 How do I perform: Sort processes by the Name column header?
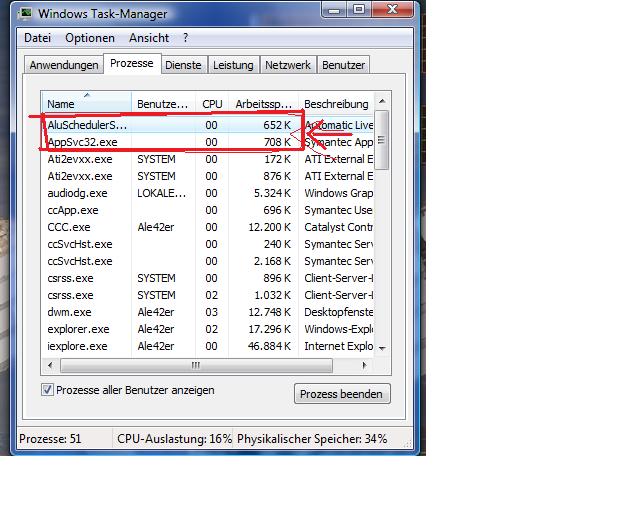(x=86, y=104)
